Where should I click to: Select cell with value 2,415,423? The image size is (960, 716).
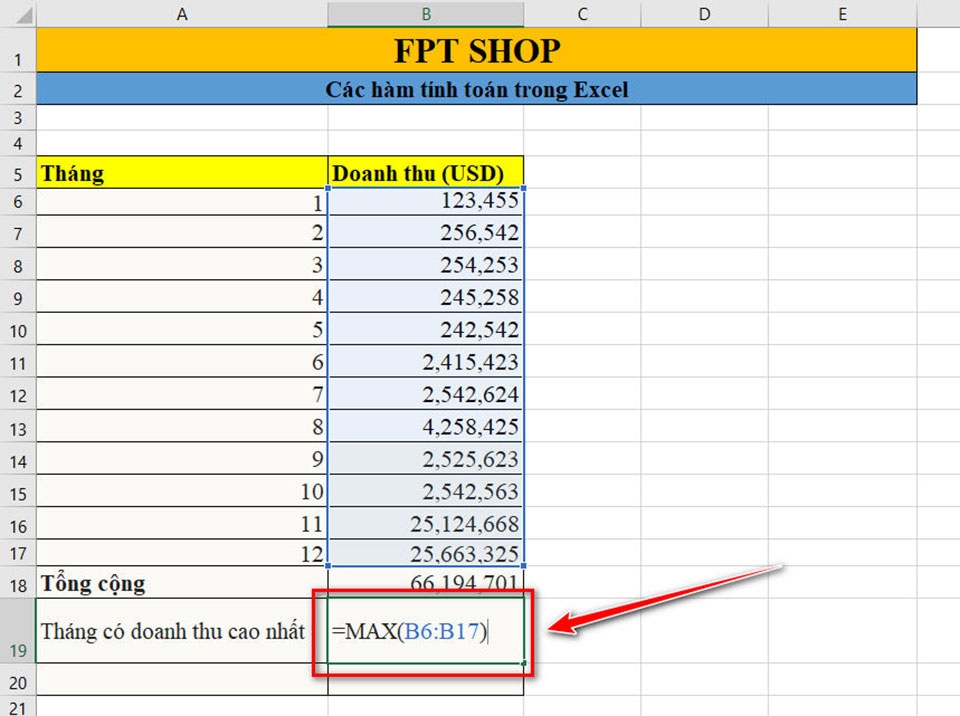(426, 361)
